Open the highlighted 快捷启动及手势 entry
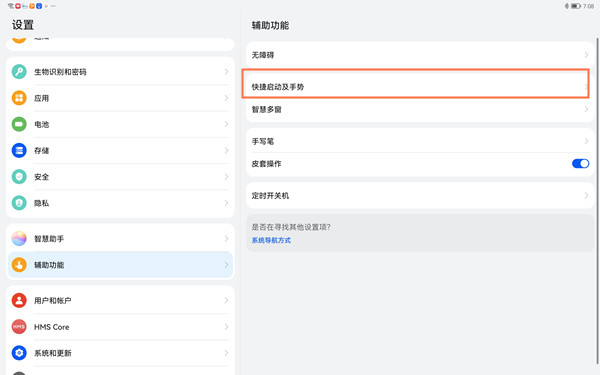 (x=416, y=84)
